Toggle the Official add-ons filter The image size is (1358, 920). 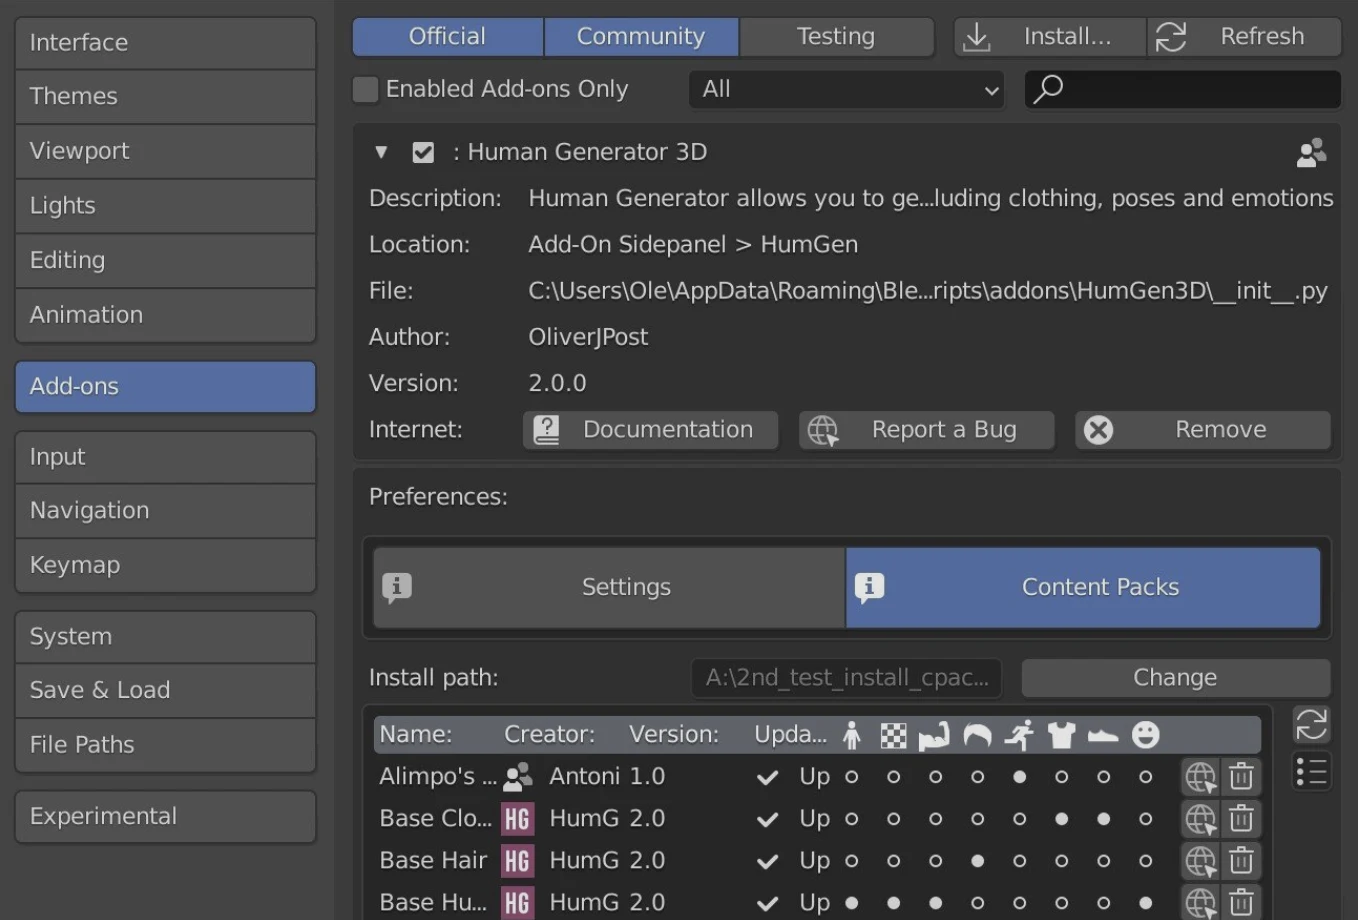(448, 37)
